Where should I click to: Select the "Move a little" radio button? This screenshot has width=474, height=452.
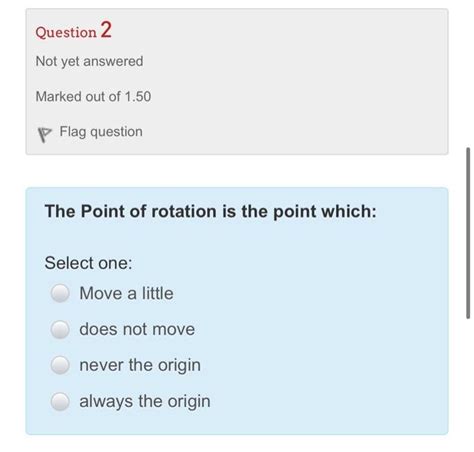(60, 293)
